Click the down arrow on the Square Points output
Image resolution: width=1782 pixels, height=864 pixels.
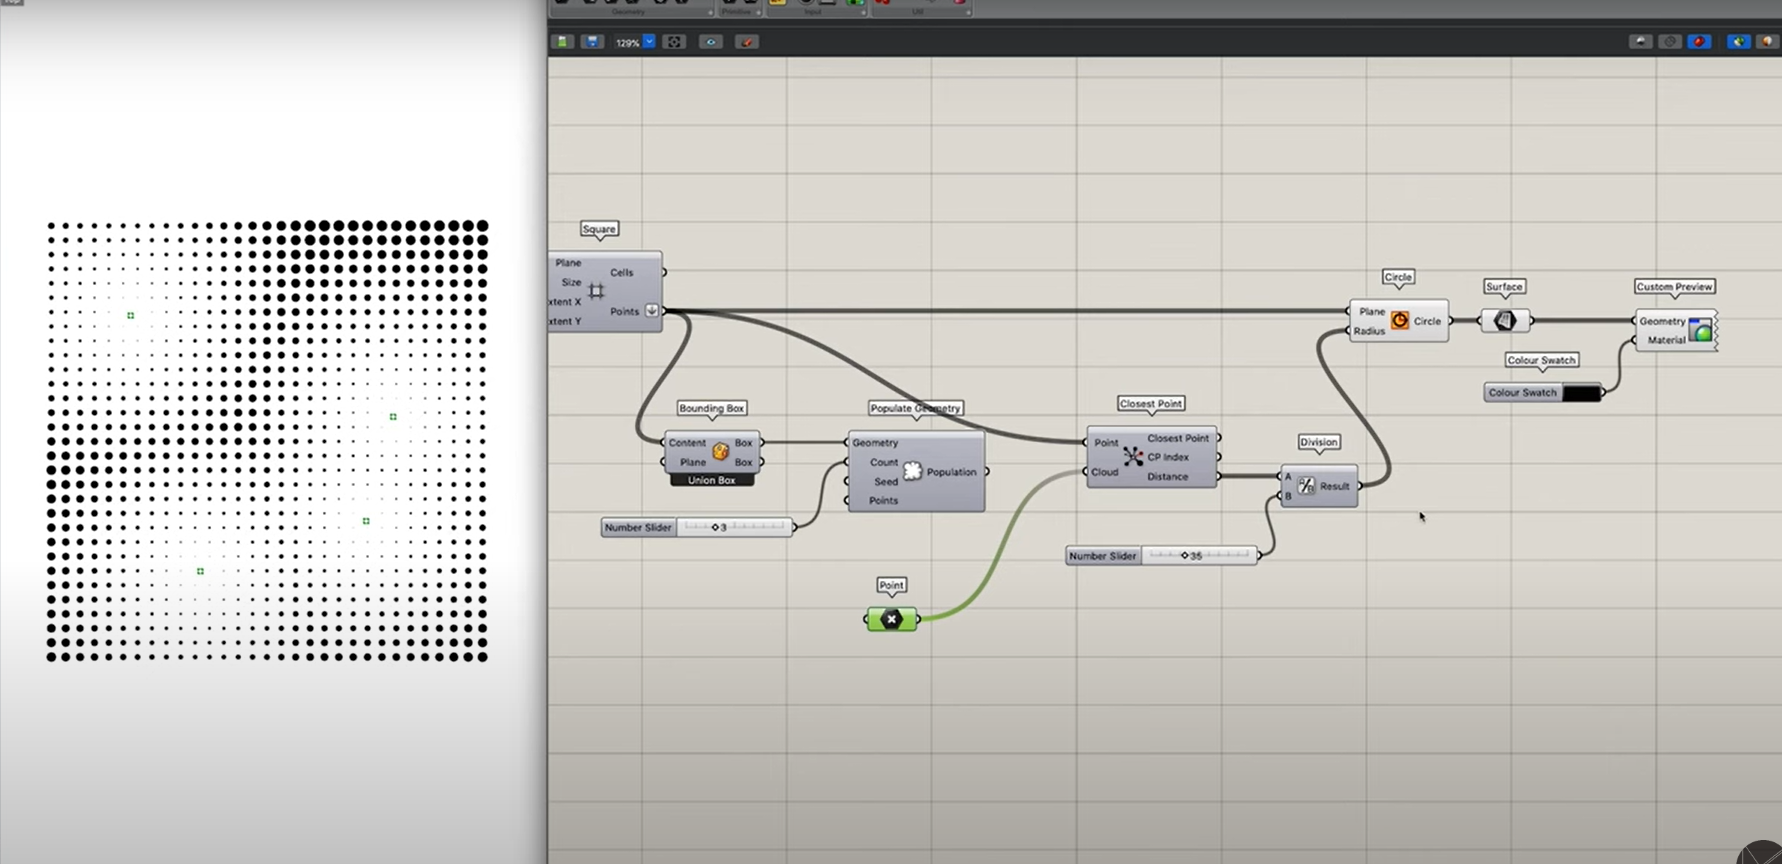(652, 311)
